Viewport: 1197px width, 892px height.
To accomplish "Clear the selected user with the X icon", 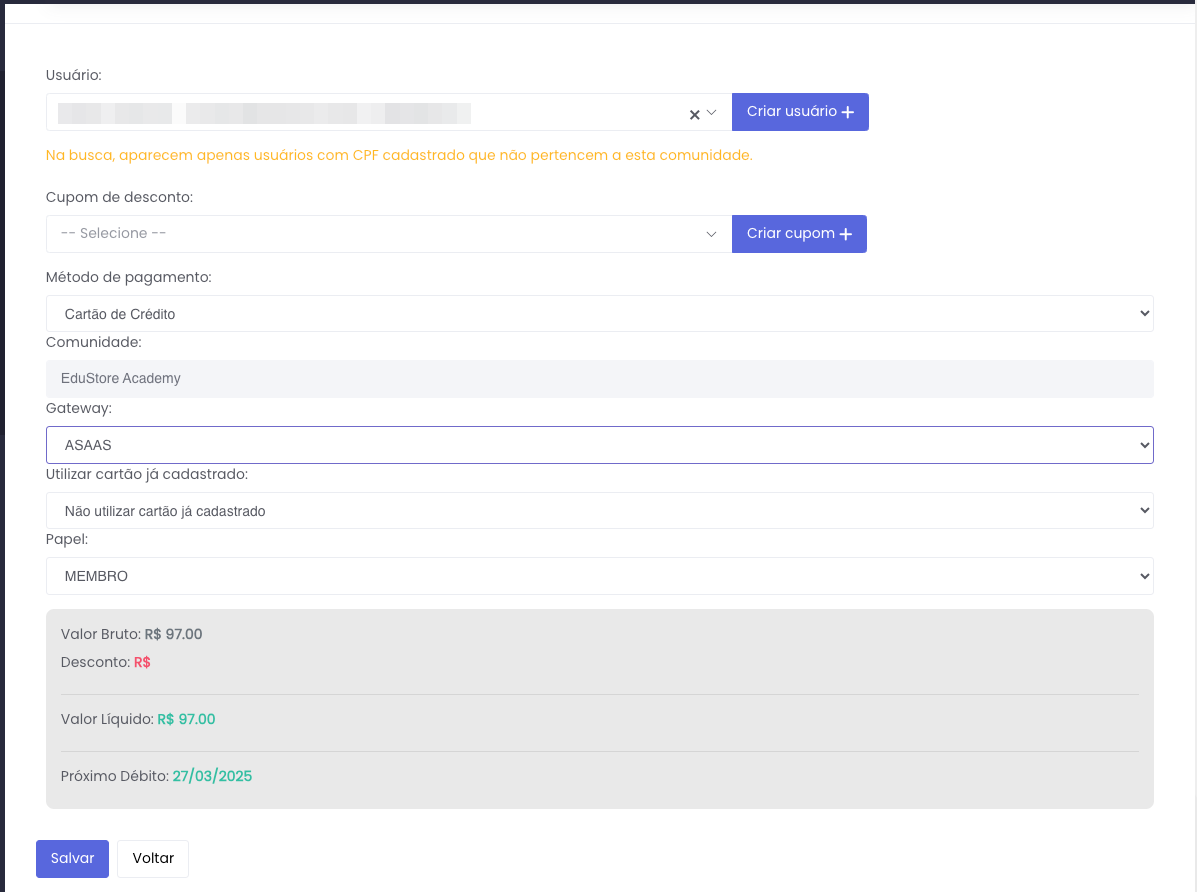I will click(694, 114).
